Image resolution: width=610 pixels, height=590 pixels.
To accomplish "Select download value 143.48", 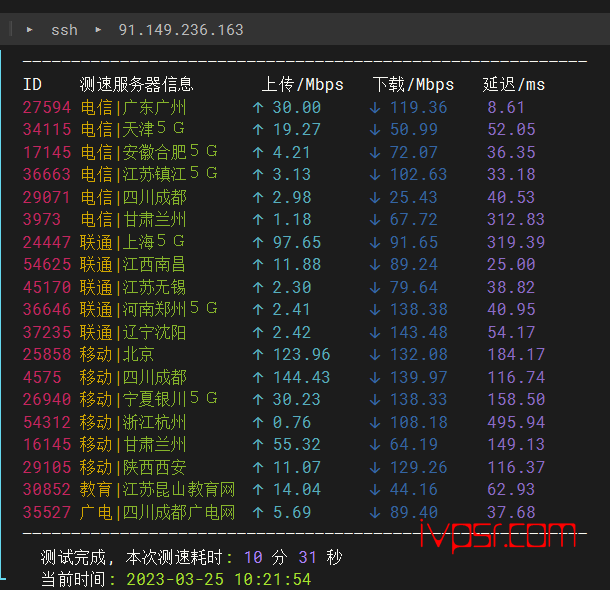I will click(x=419, y=332).
